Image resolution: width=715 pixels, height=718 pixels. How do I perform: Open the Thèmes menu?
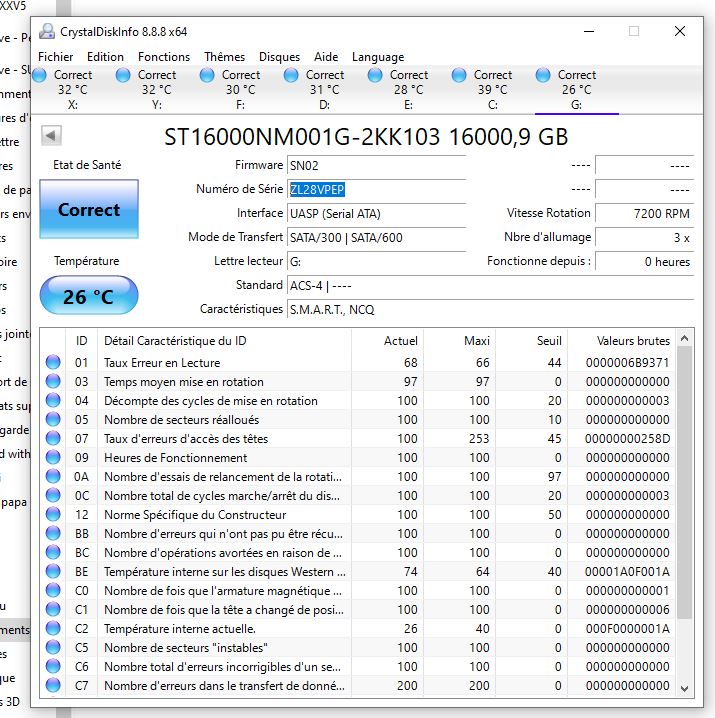(x=224, y=57)
